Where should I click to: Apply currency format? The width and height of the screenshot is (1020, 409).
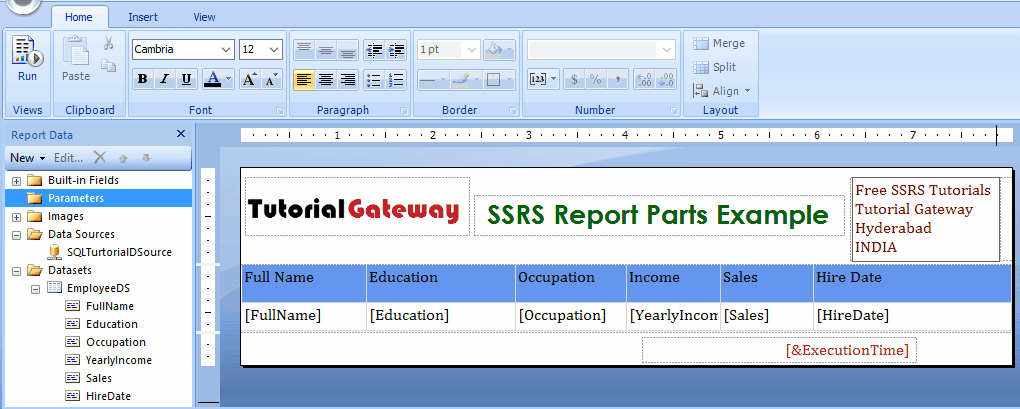coord(574,80)
